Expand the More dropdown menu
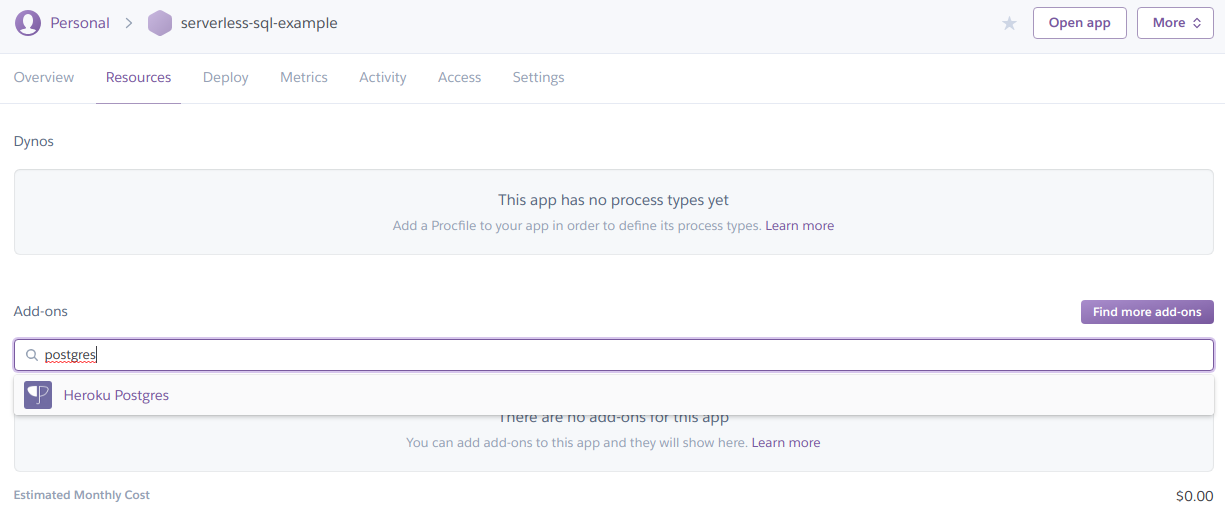1225x513 pixels. (x=1175, y=23)
